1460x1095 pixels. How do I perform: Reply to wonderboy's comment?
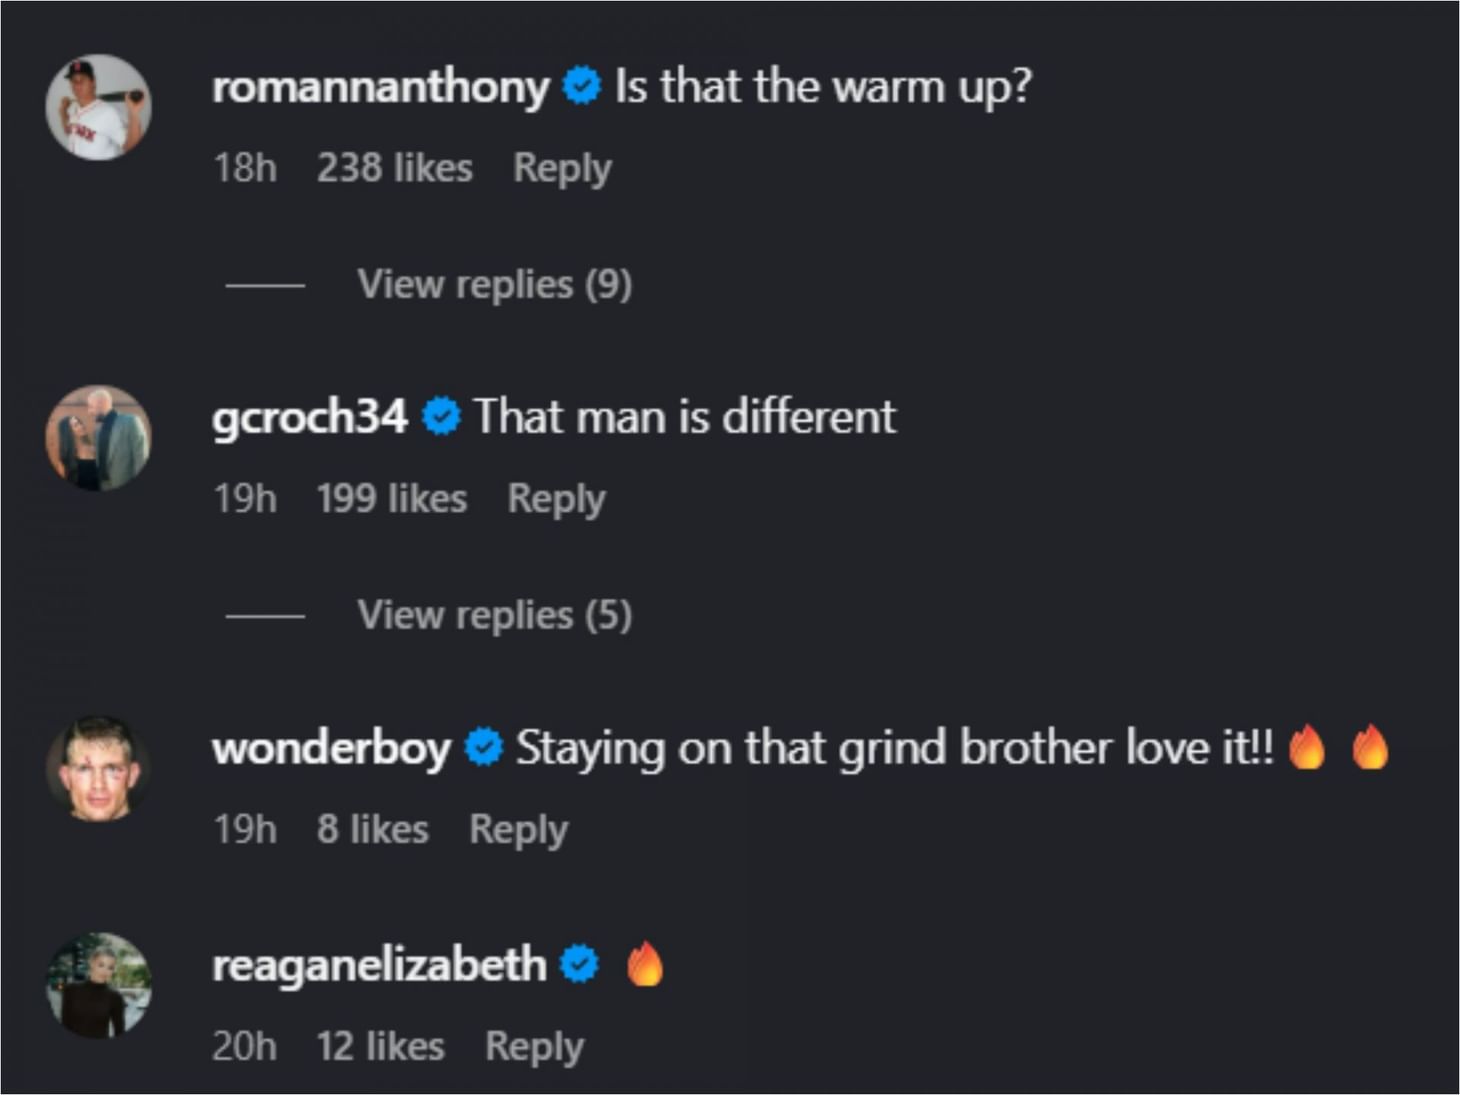coord(518,828)
